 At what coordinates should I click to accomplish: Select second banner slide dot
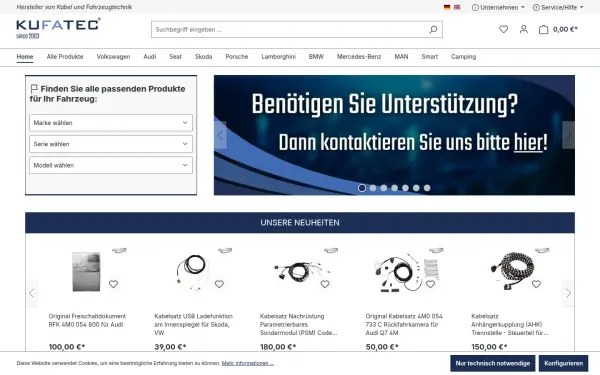pos(373,188)
